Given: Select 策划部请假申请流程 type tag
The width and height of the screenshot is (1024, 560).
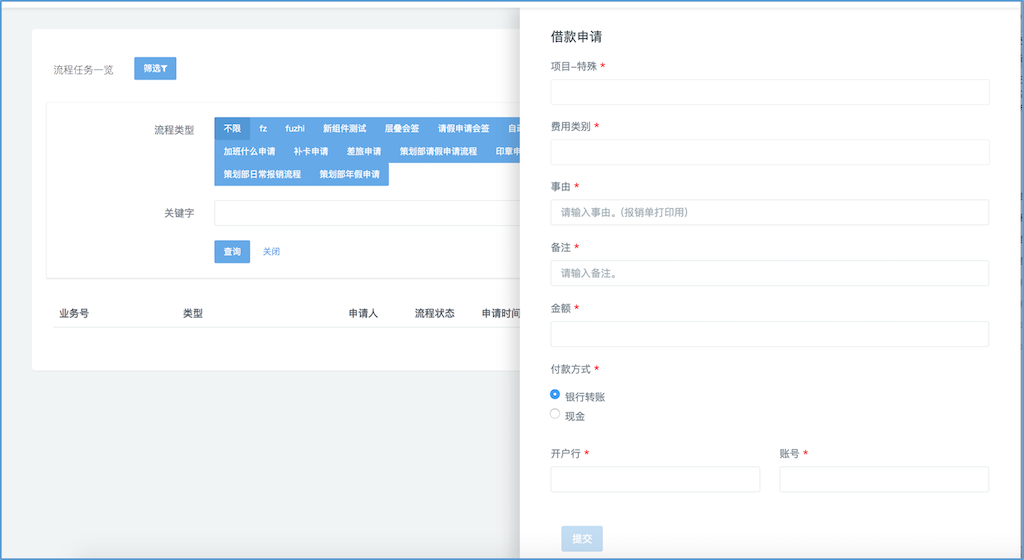Looking at the screenshot, I should tap(438, 151).
